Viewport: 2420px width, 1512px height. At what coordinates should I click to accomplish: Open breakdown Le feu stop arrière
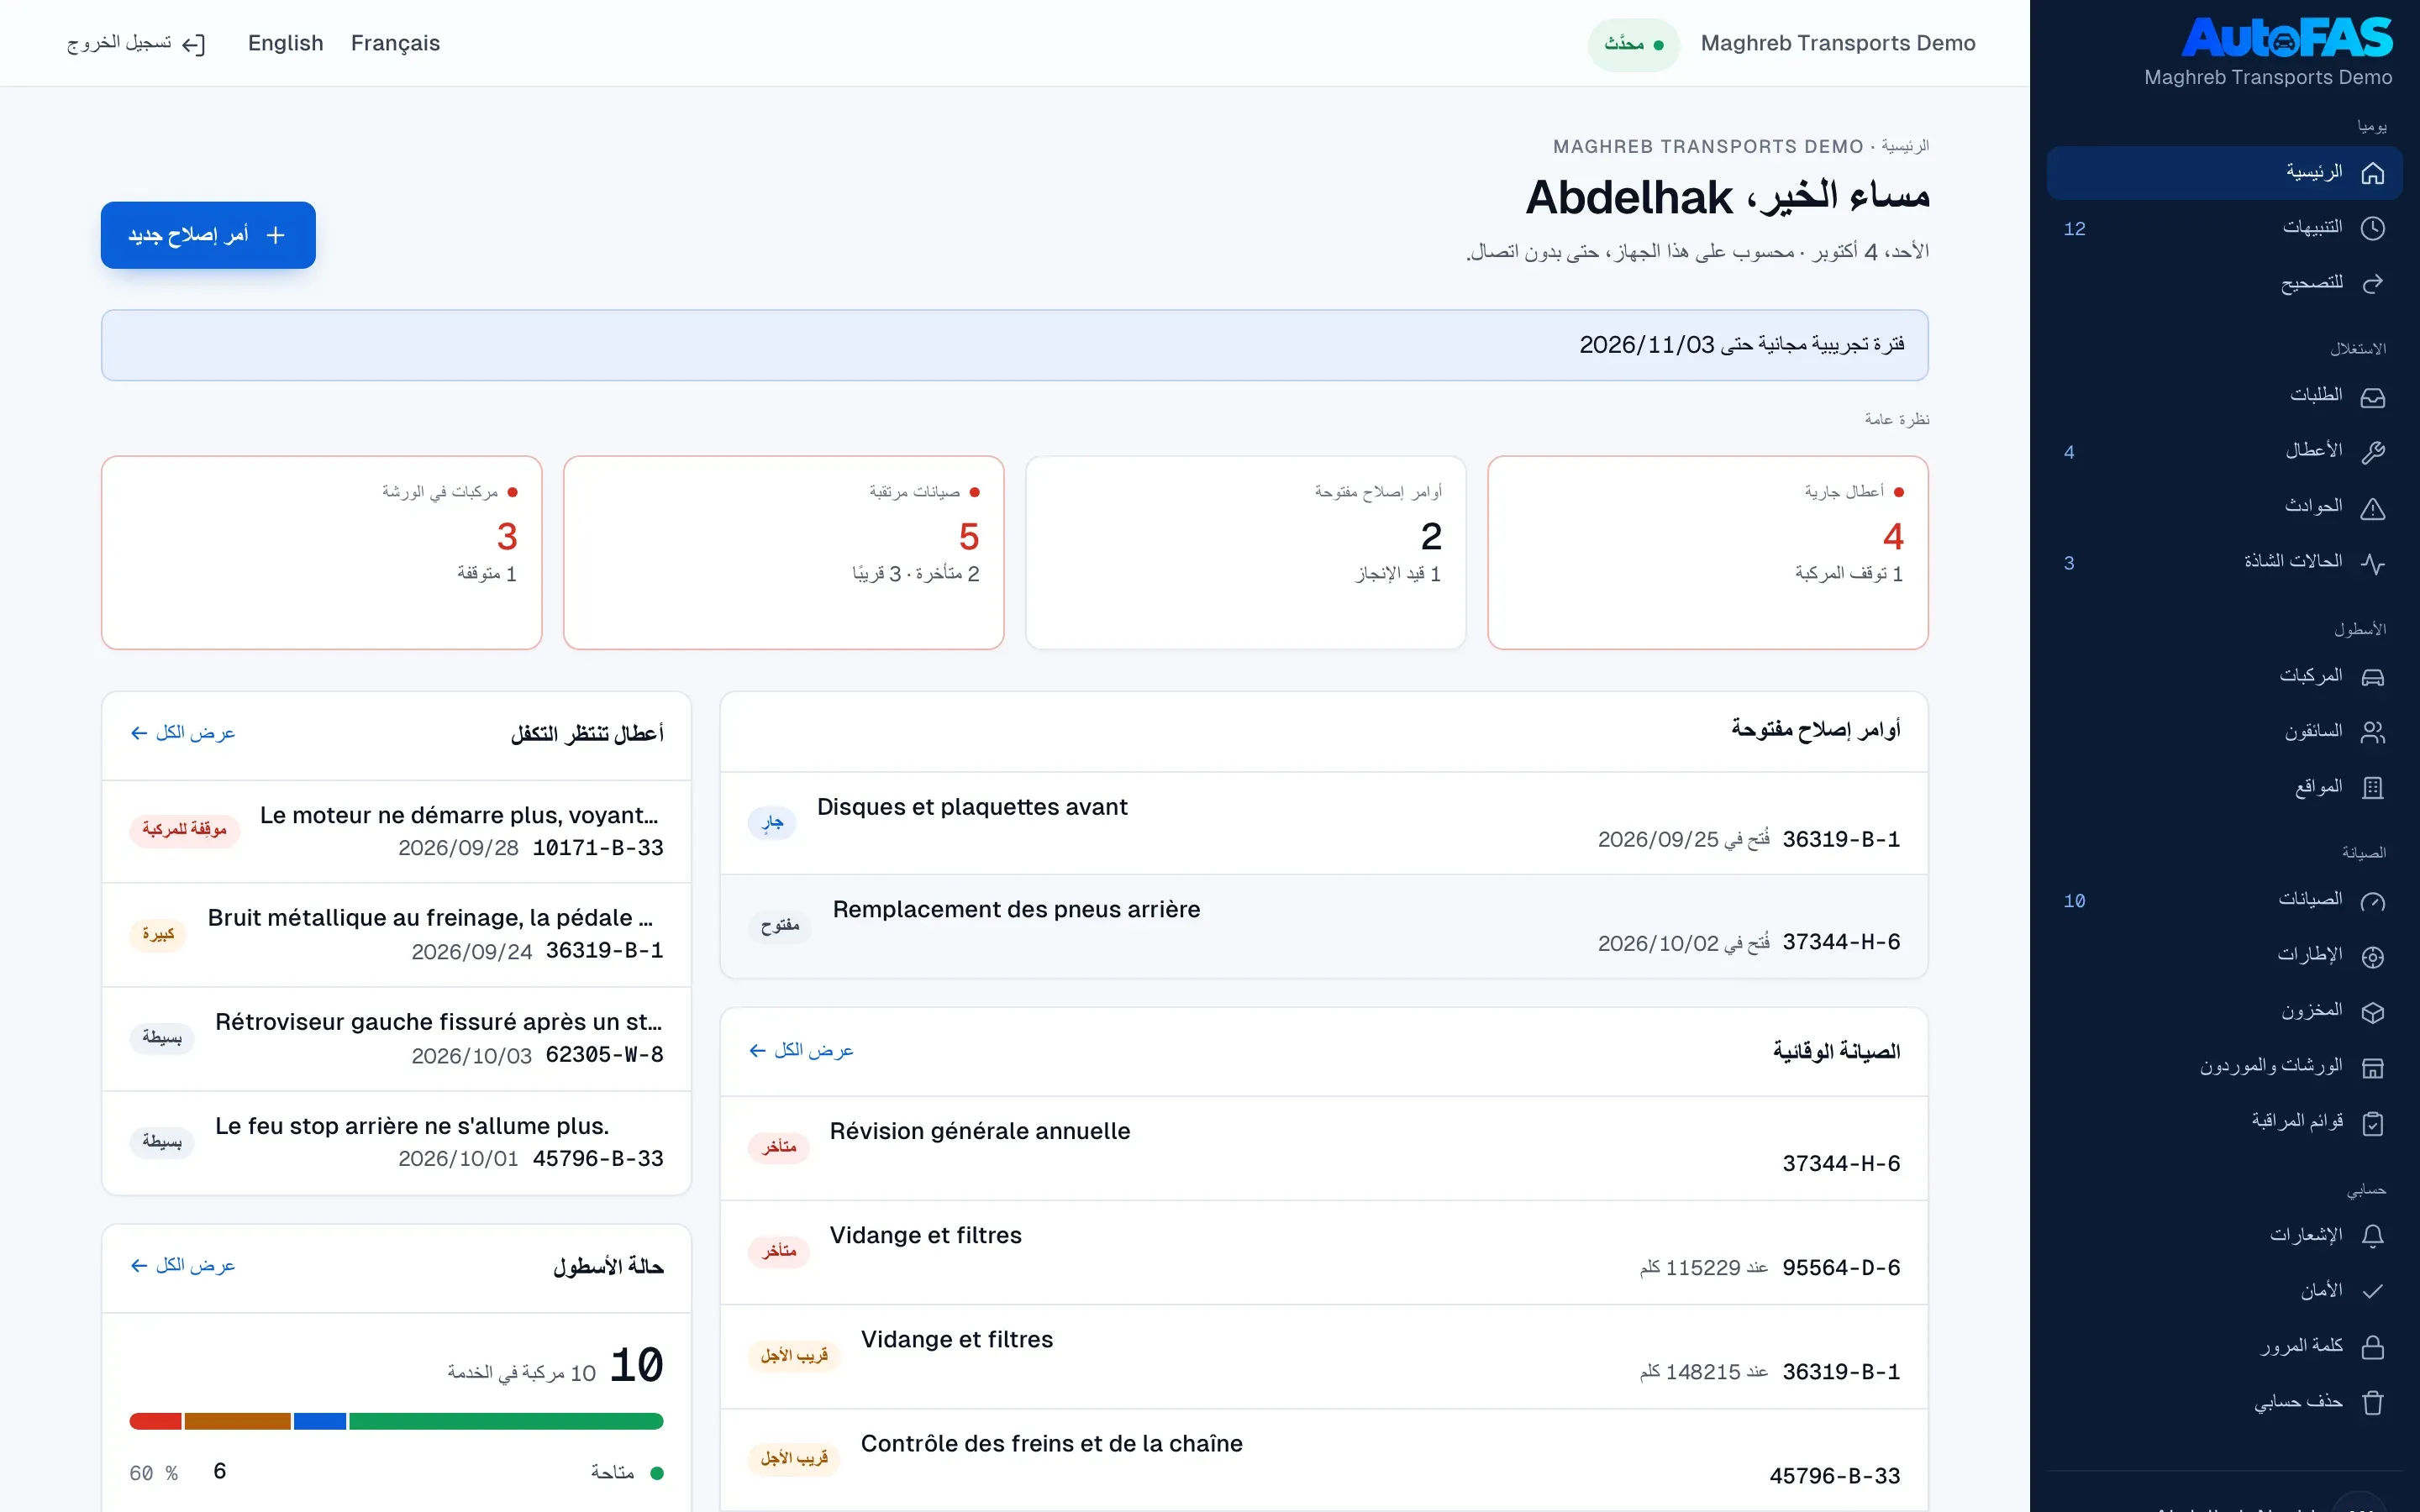pyautogui.click(x=396, y=1143)
